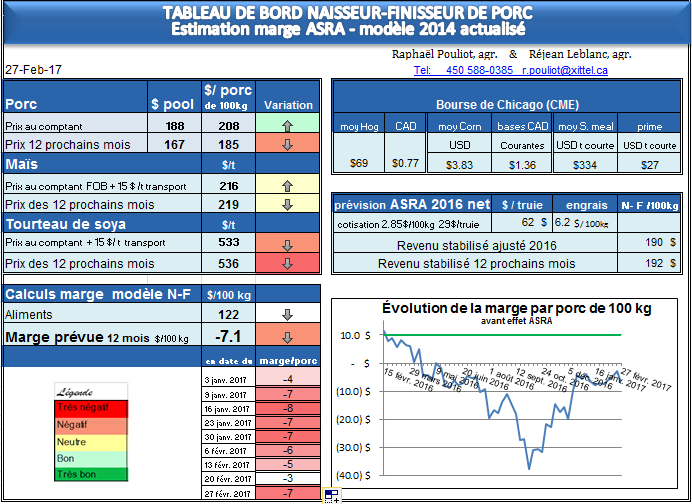Click the down arrow for Tourteau de soya prix au comptant
The height and width of the screenshot is (504, 692).
click(288, 245)
